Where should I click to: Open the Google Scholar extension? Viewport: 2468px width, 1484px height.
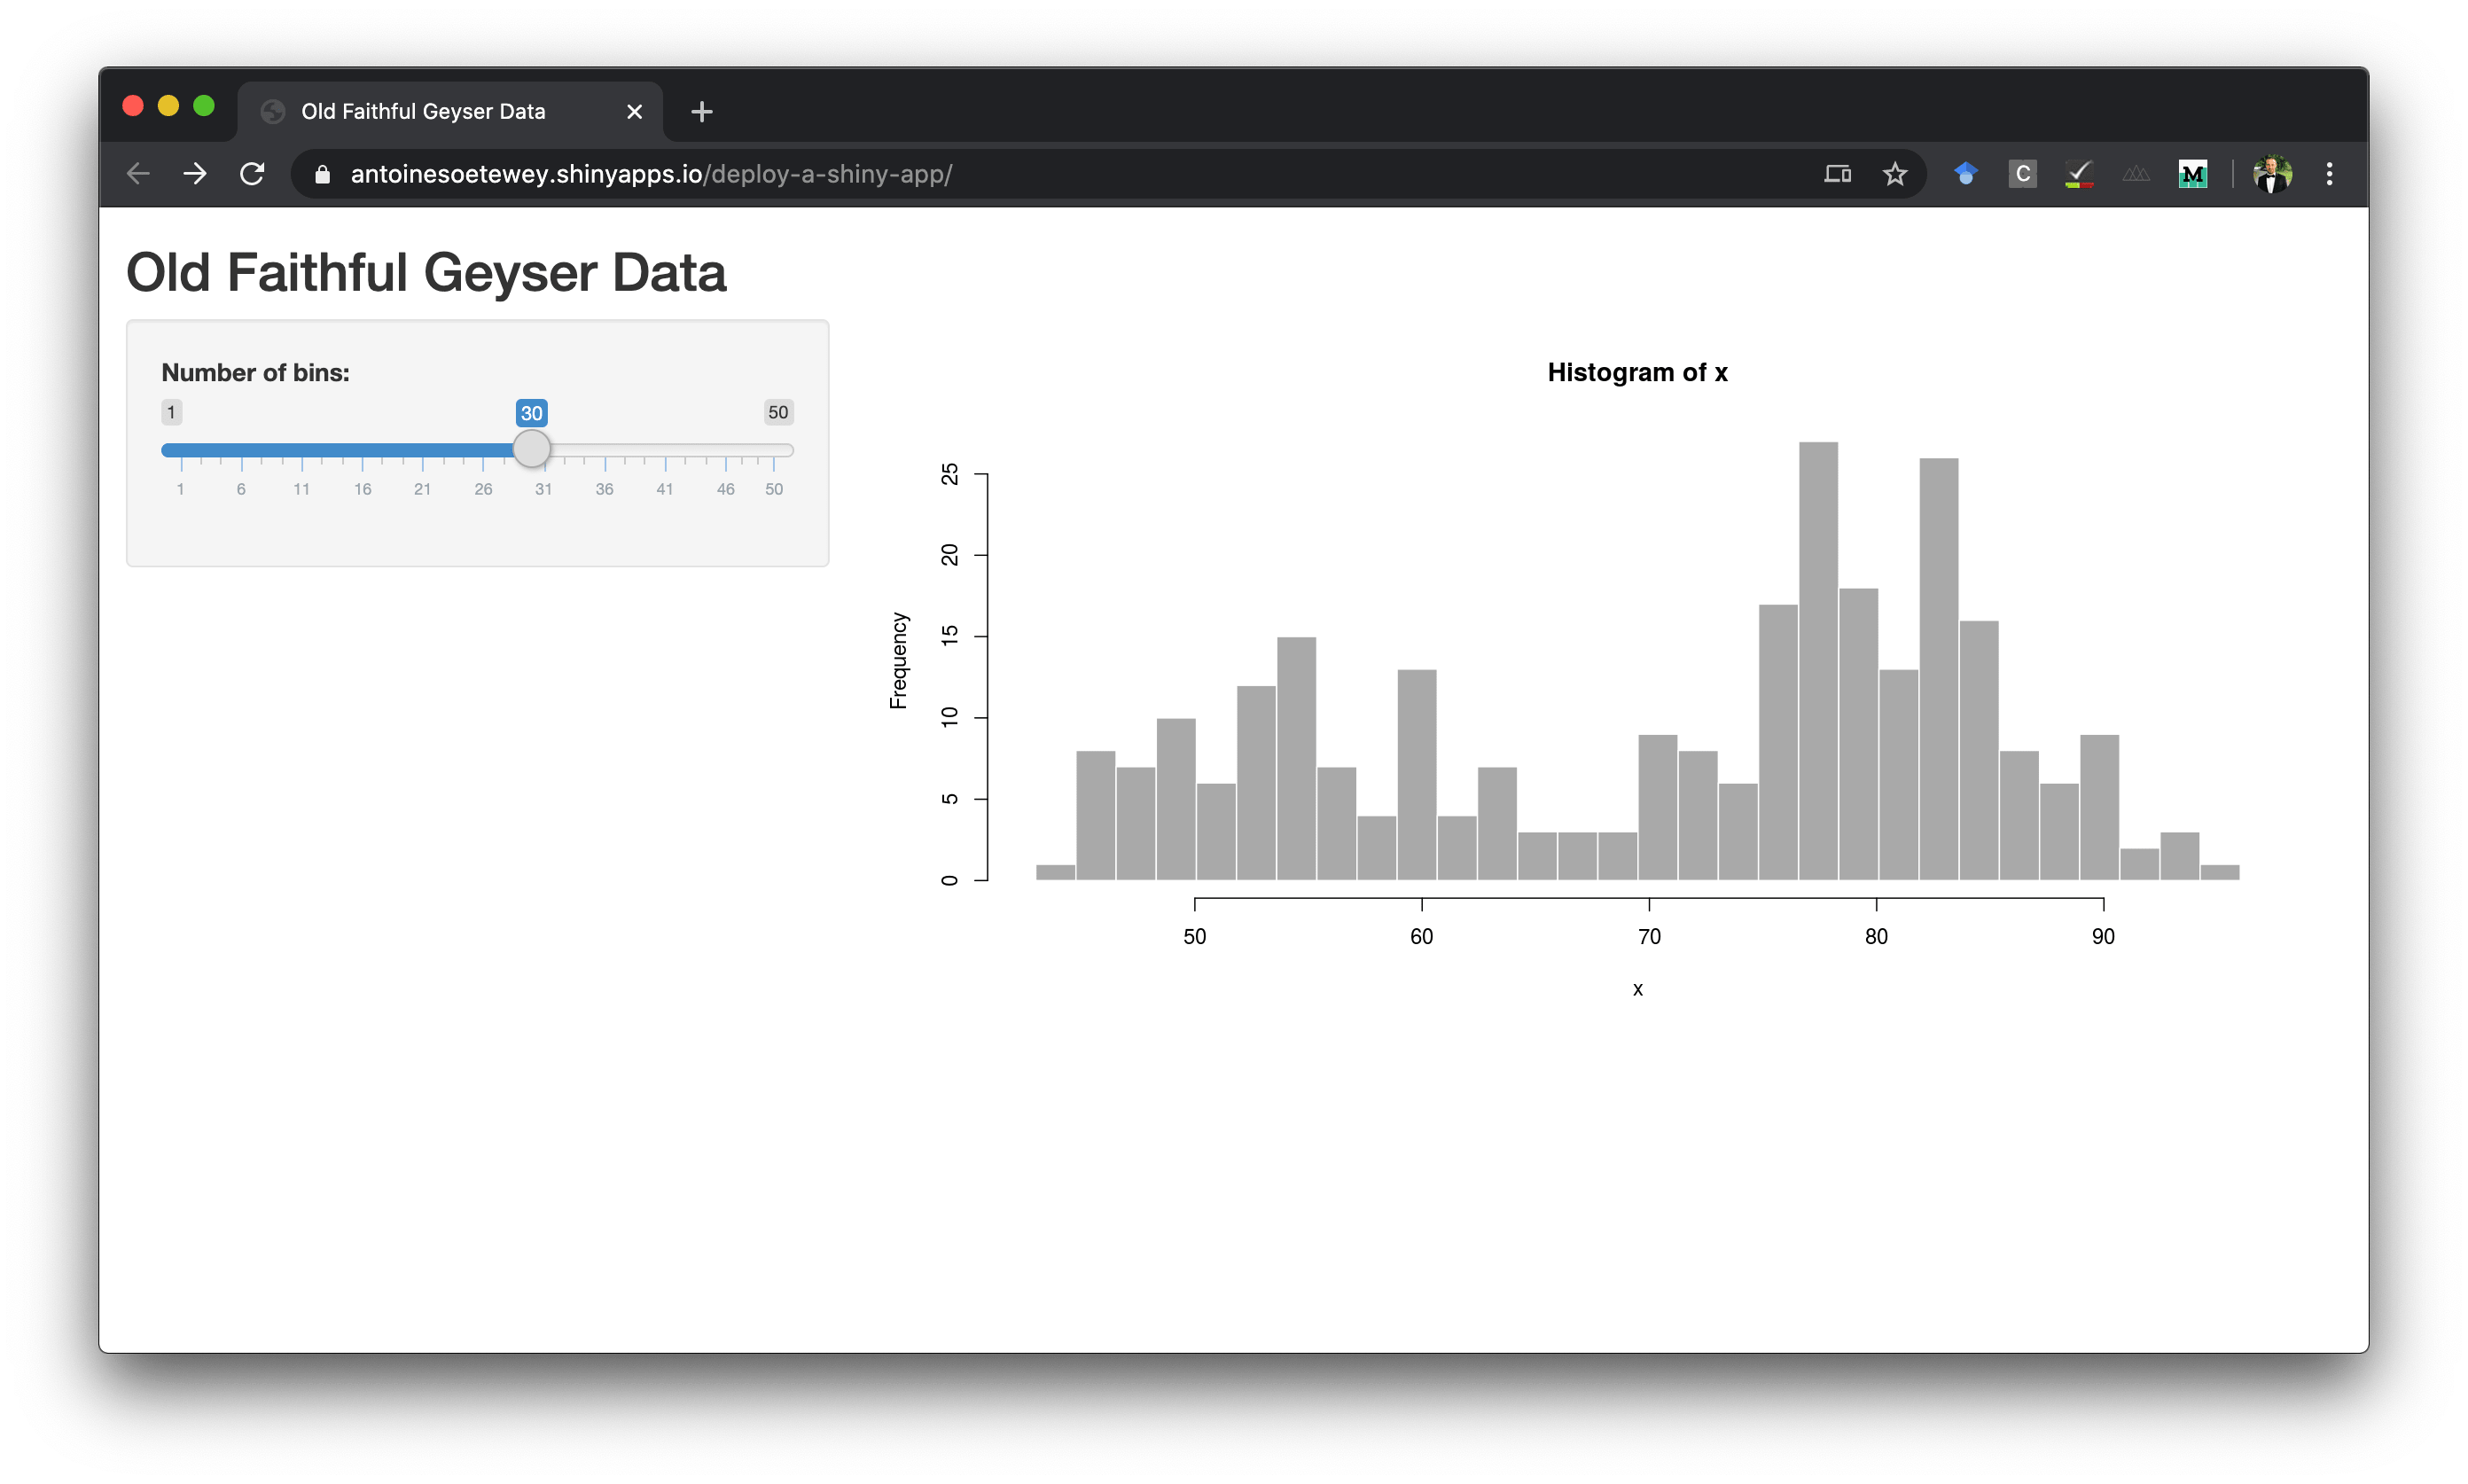coord(1966,174)
